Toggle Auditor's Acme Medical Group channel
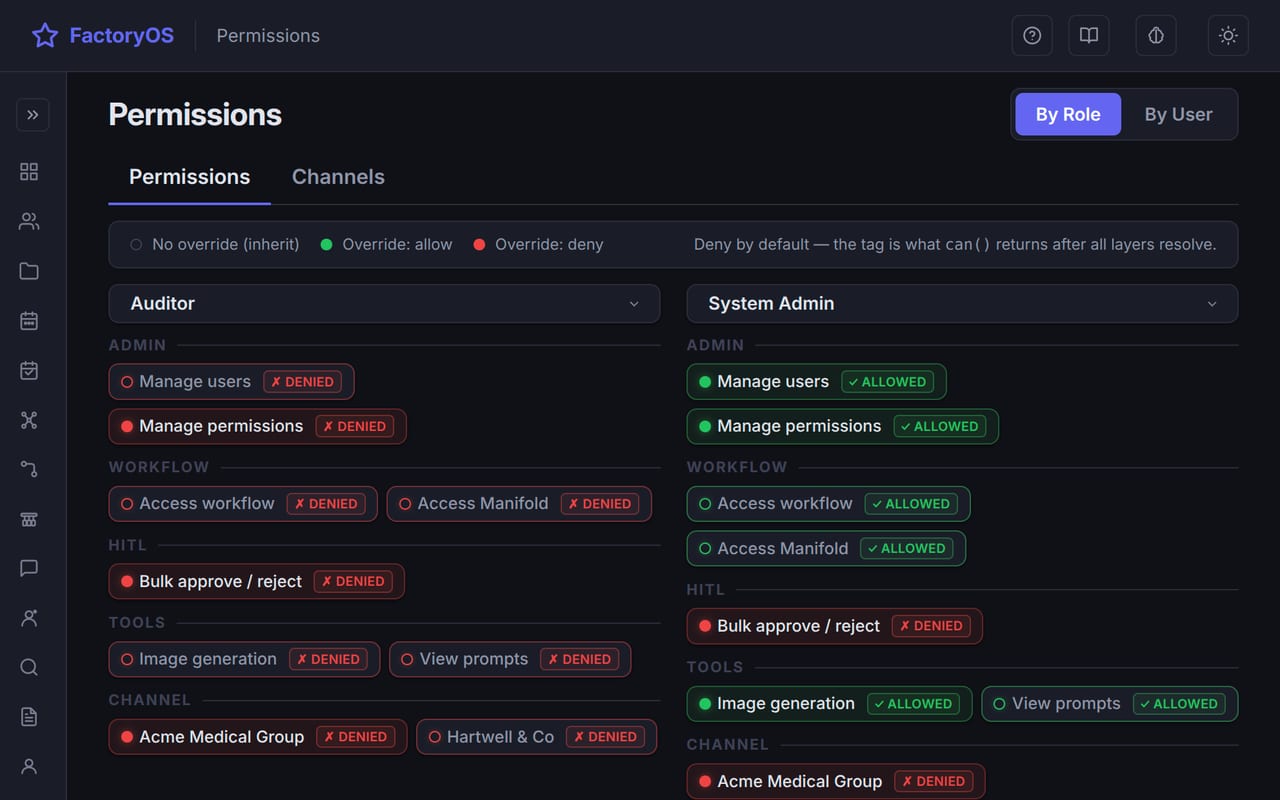Viewport: 1280px width, 800px height. [258, 737]
